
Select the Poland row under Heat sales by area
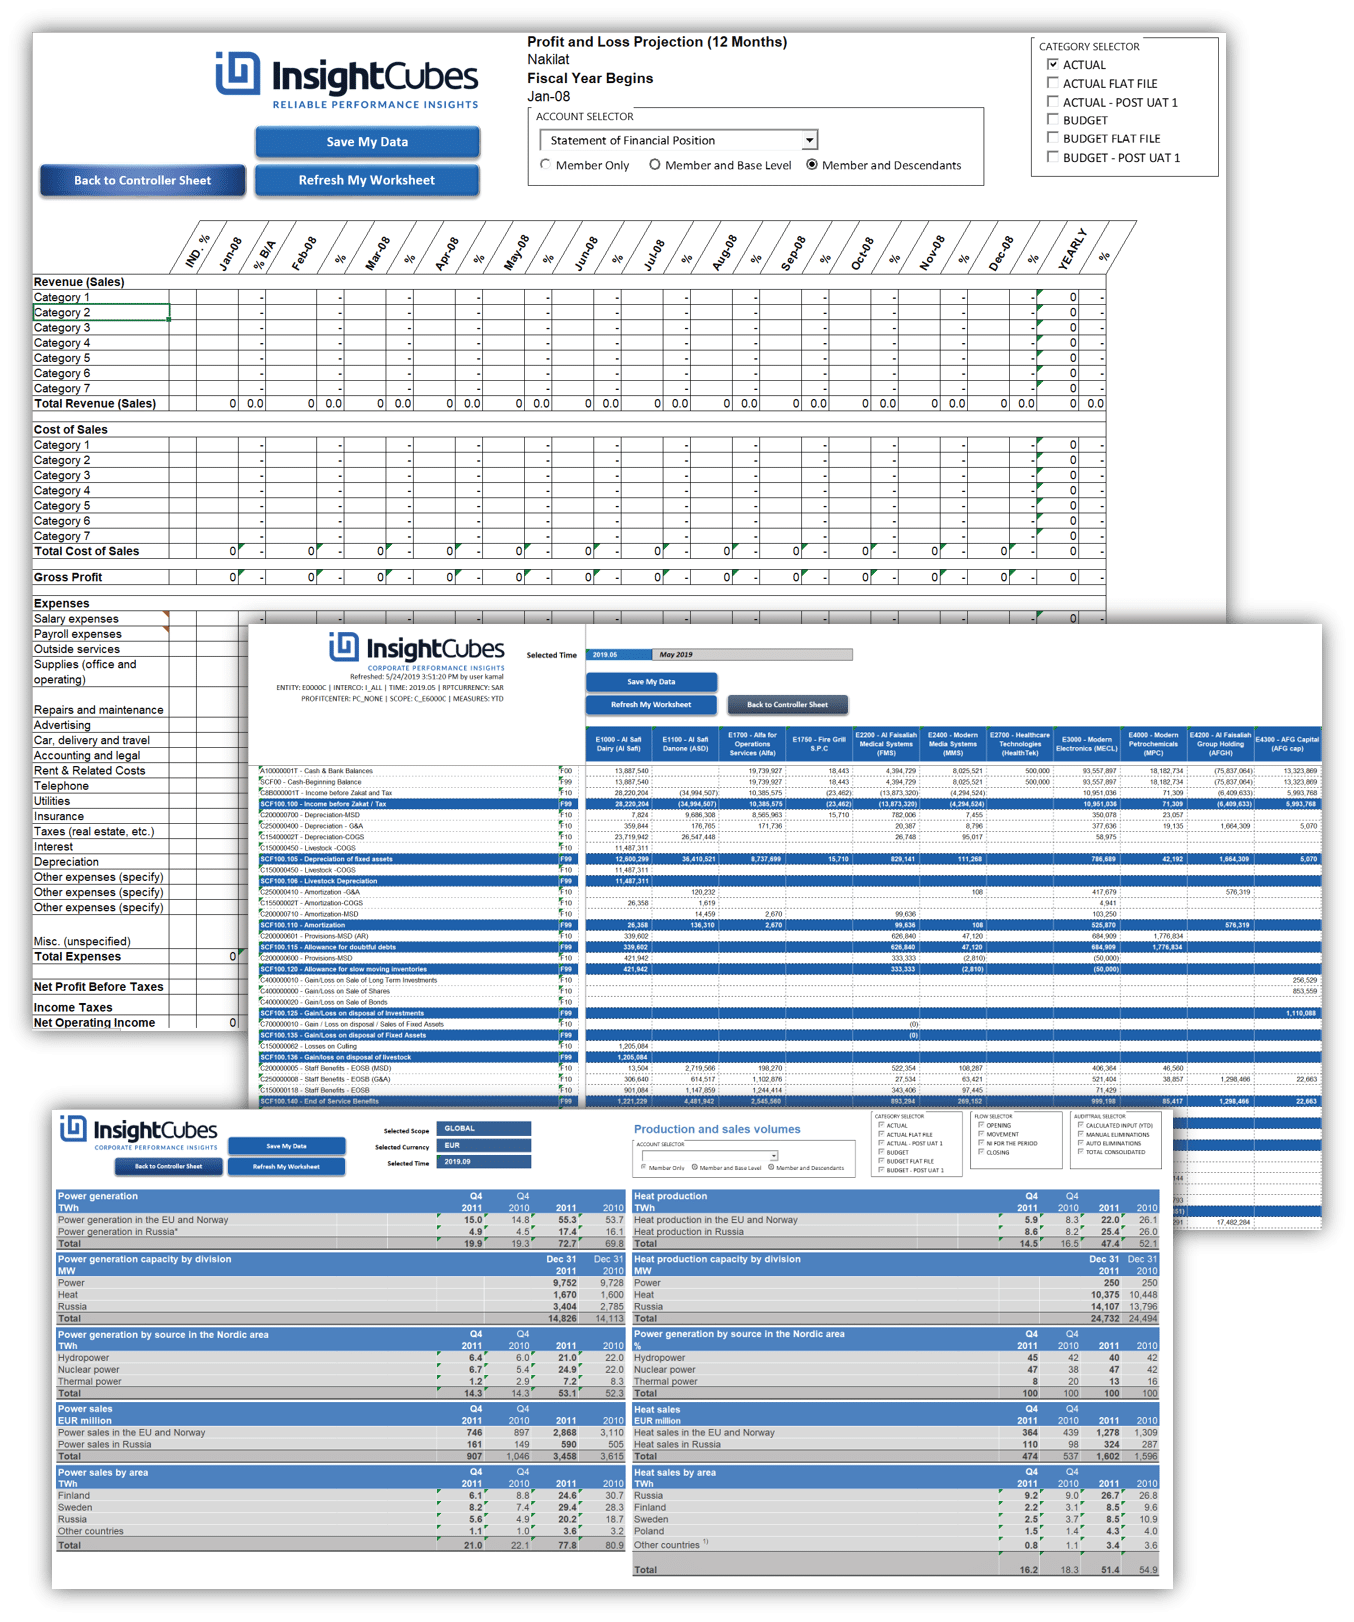(x=896, y=1531)
